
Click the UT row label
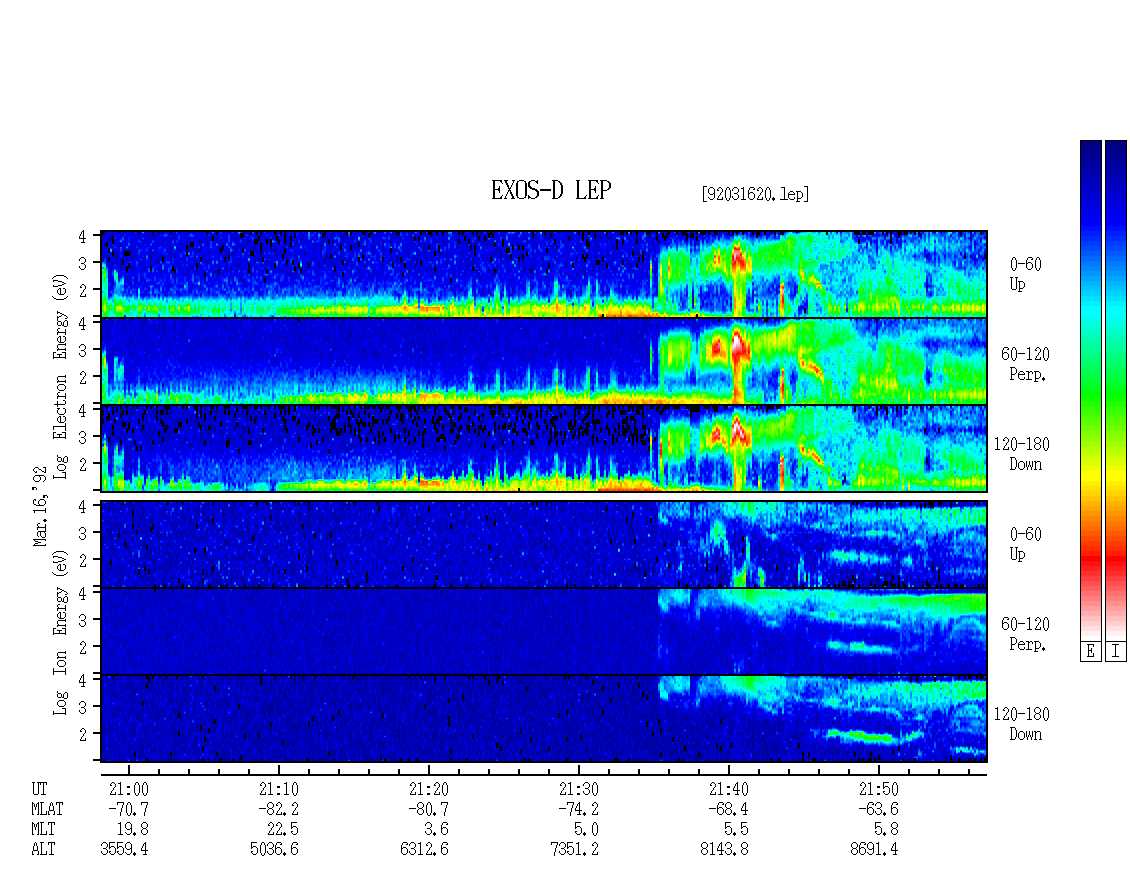pyautogui.click(x=39, y=789)
